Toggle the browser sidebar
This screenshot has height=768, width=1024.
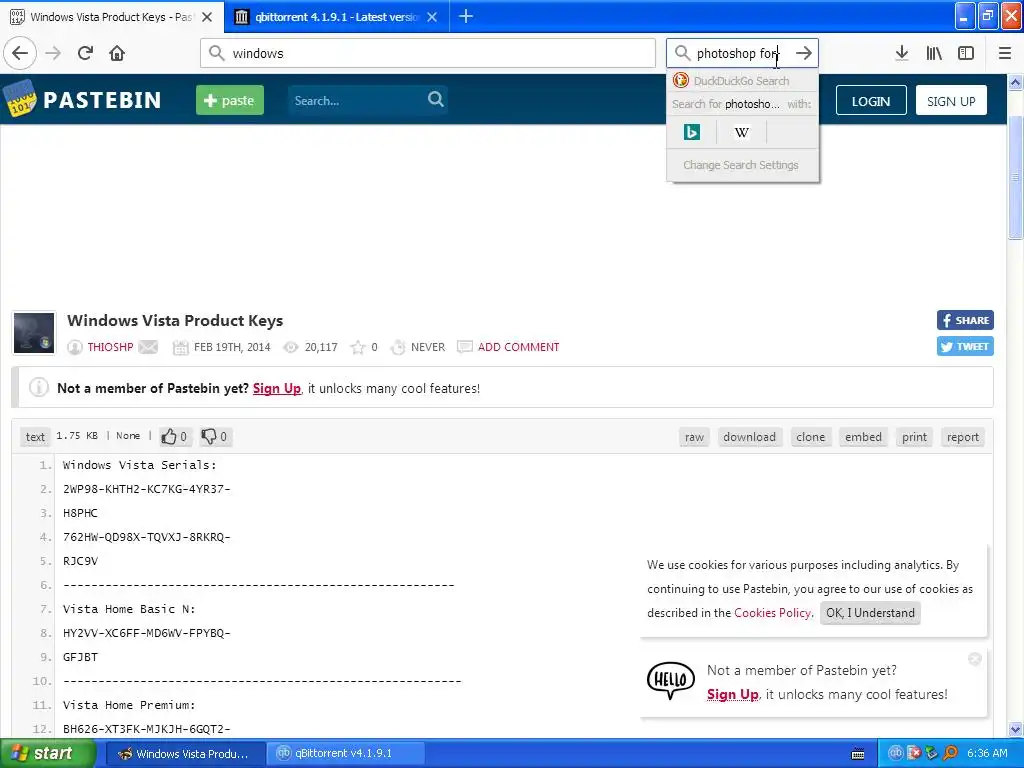point(966,53)
